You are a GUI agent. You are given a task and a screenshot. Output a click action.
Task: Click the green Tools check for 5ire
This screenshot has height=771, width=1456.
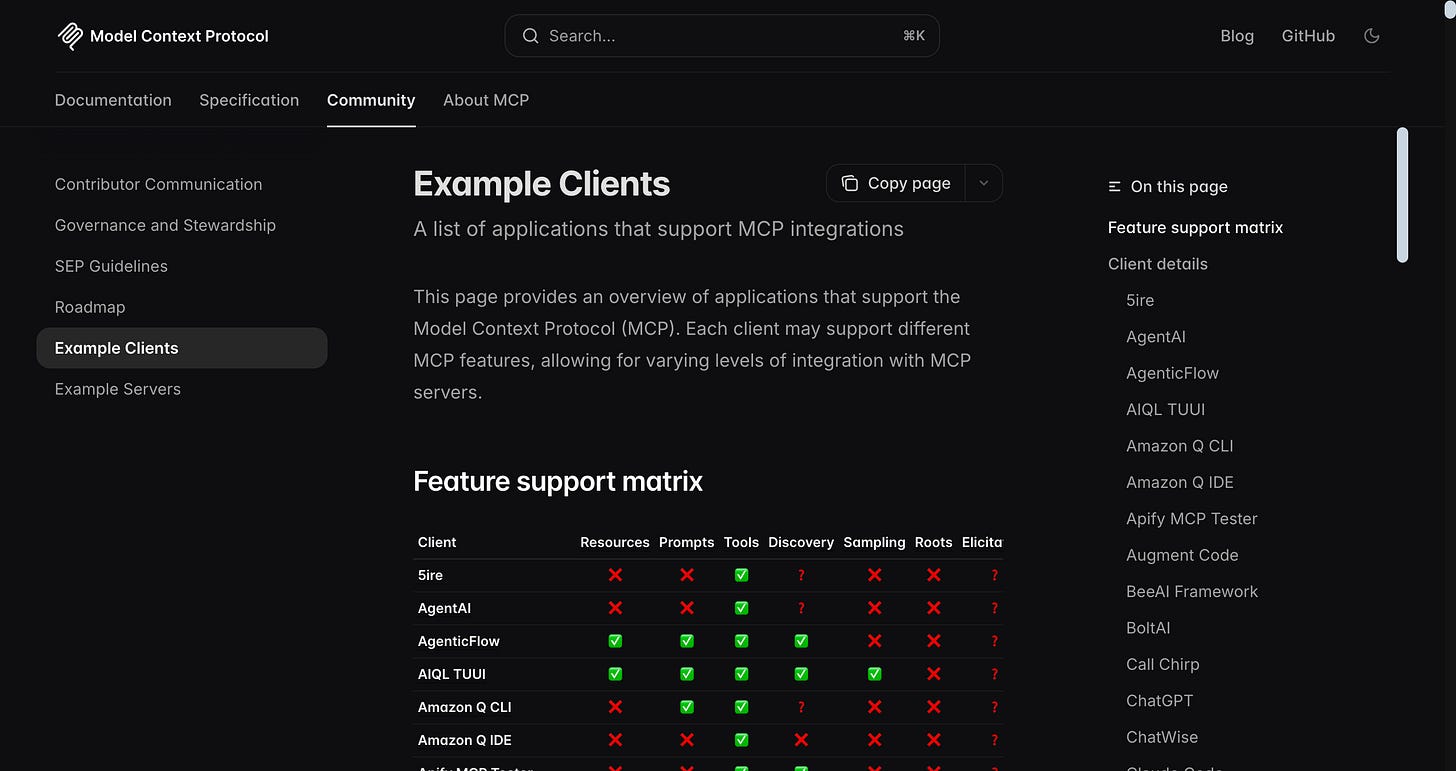(741, 575)
